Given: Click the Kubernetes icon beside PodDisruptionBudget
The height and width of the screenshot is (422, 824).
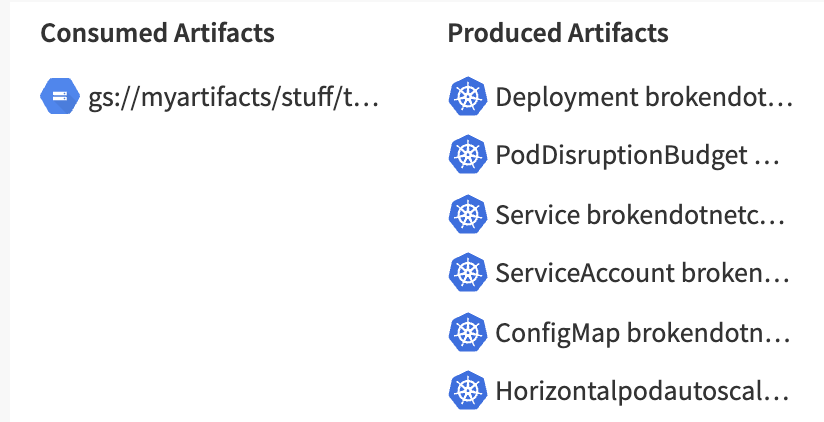Looking at the screenshot, I should pyautogui.click(x=468, y=155).
